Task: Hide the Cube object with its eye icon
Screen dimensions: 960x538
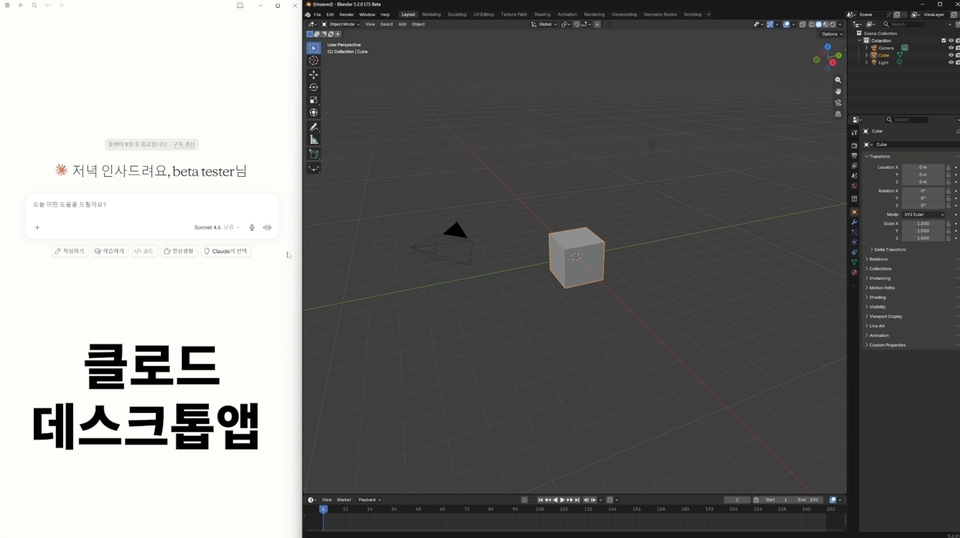Action: 951,55
